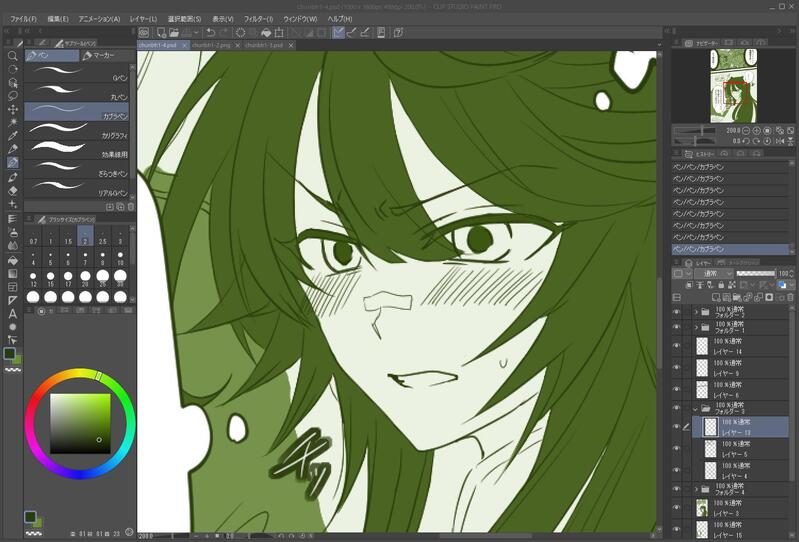This screenshot has height=542, width=799.
Task: Hide layer レイヤー 14 via eye icon
Action: [677, 346]
